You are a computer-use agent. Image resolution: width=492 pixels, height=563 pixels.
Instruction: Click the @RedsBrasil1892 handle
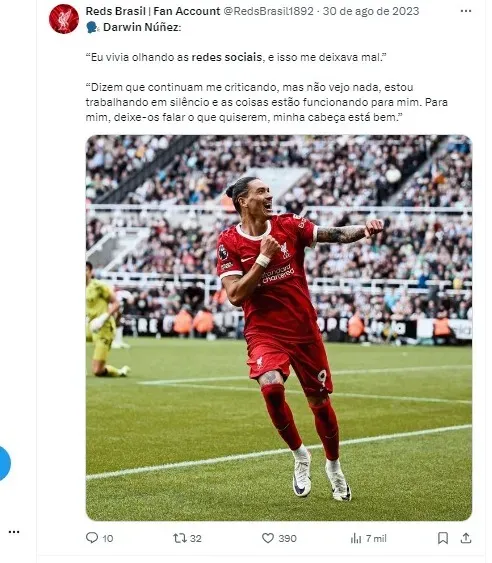pos(269,11)
